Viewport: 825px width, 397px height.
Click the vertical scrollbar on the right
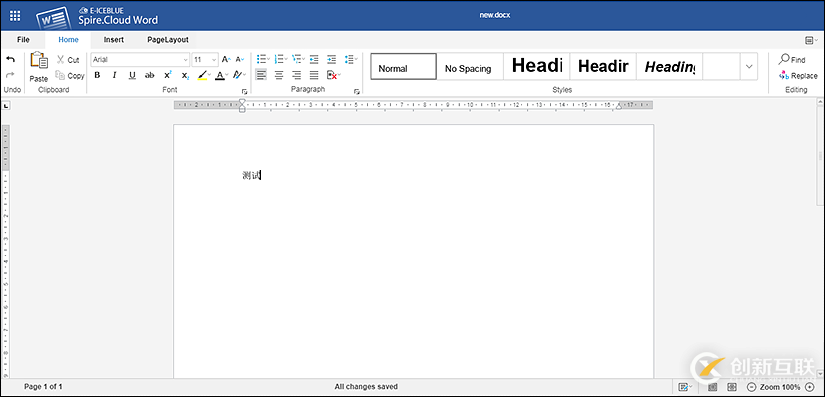(820, 156)
